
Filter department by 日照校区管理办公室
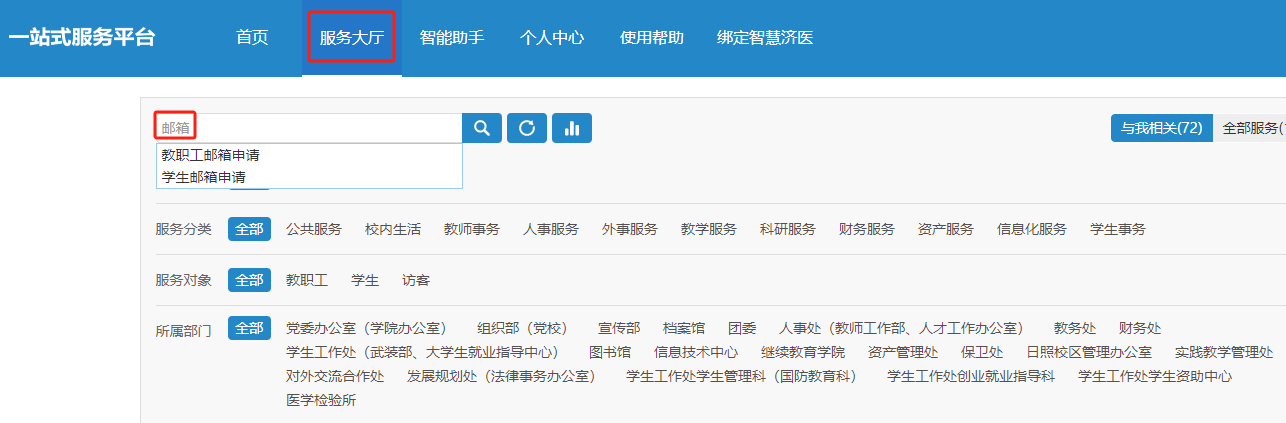pos(1089,352)
